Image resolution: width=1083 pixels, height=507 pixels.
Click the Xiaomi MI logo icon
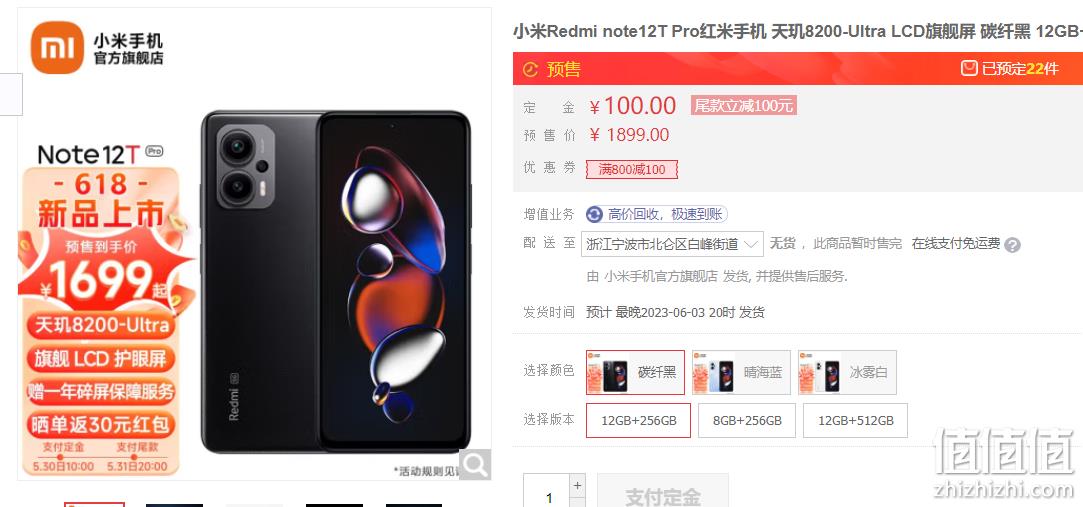coord(57,48)
